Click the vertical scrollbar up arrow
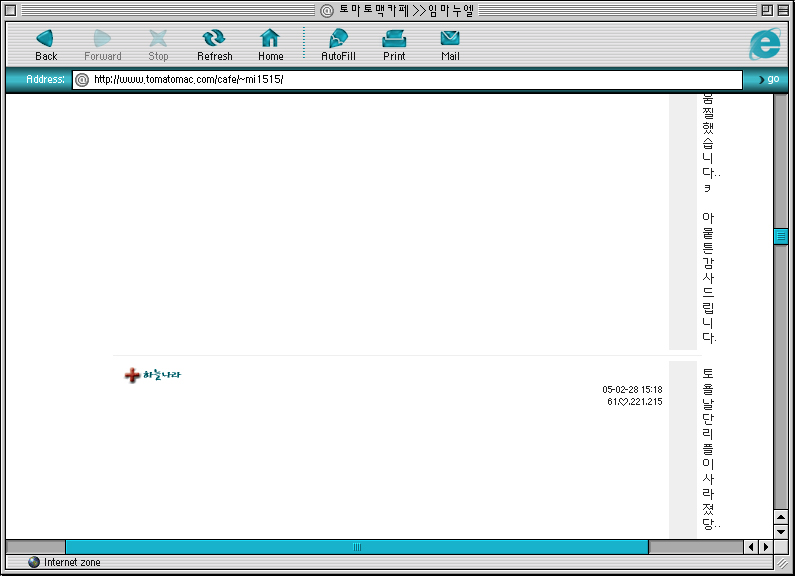 point(781,517)
